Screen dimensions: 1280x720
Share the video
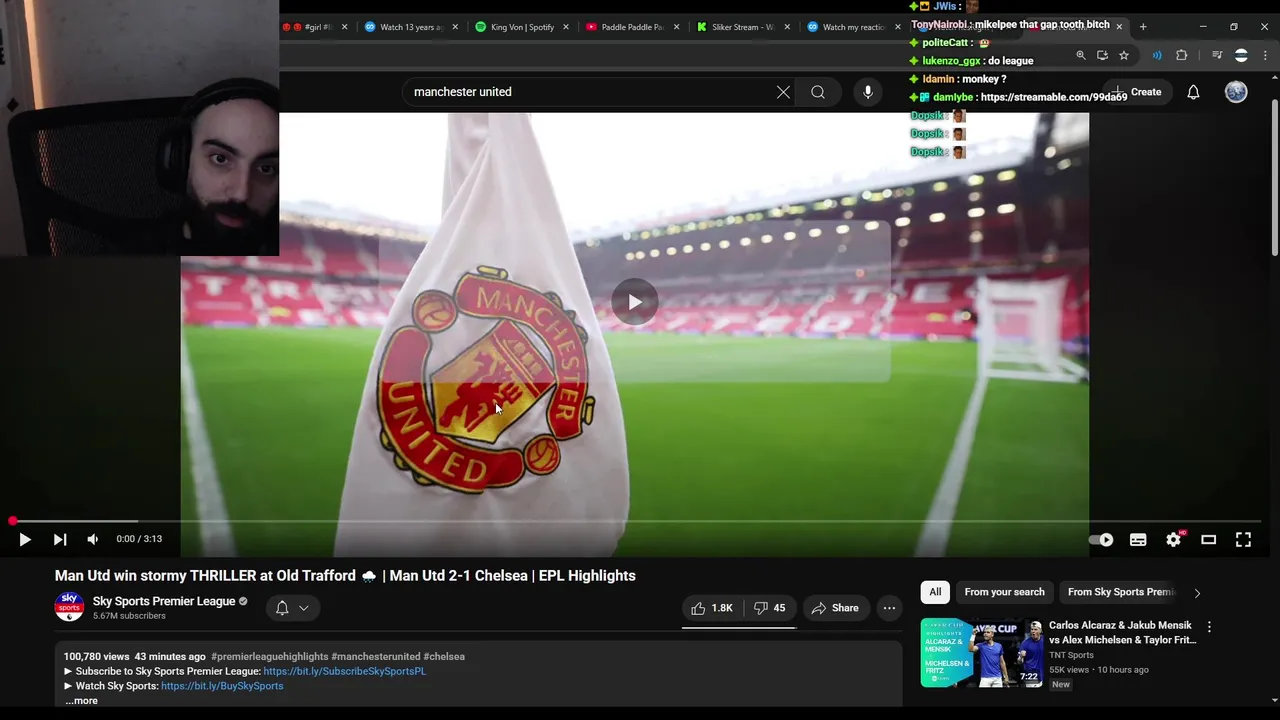point(835,608)
